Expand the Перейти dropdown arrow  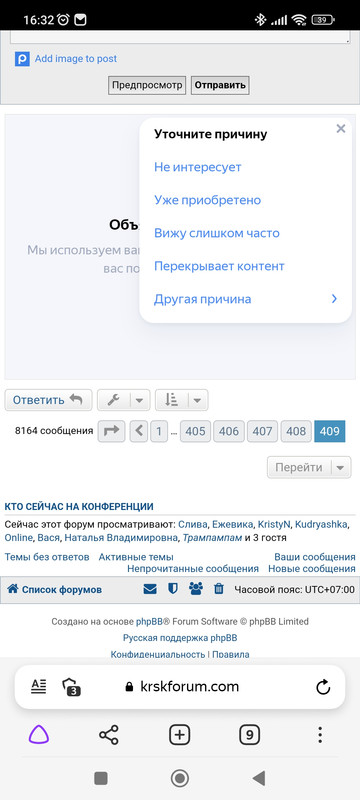[x=341, y=467]
